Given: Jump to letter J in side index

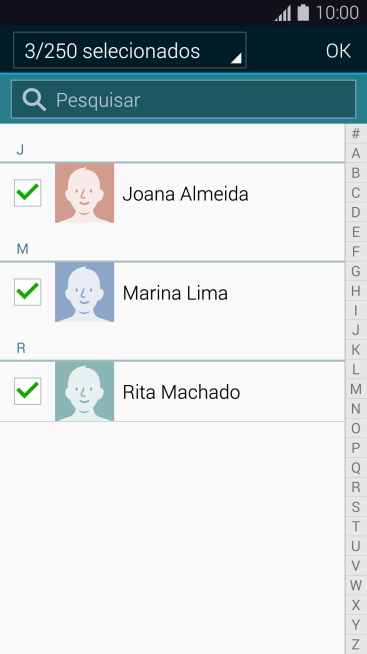Looking at the screenshot, I should 356,330.
